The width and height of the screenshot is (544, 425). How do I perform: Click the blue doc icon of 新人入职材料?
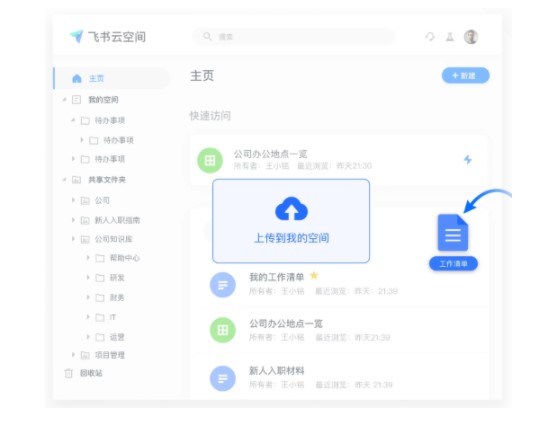pyautogui.click(x=223, y=378)
